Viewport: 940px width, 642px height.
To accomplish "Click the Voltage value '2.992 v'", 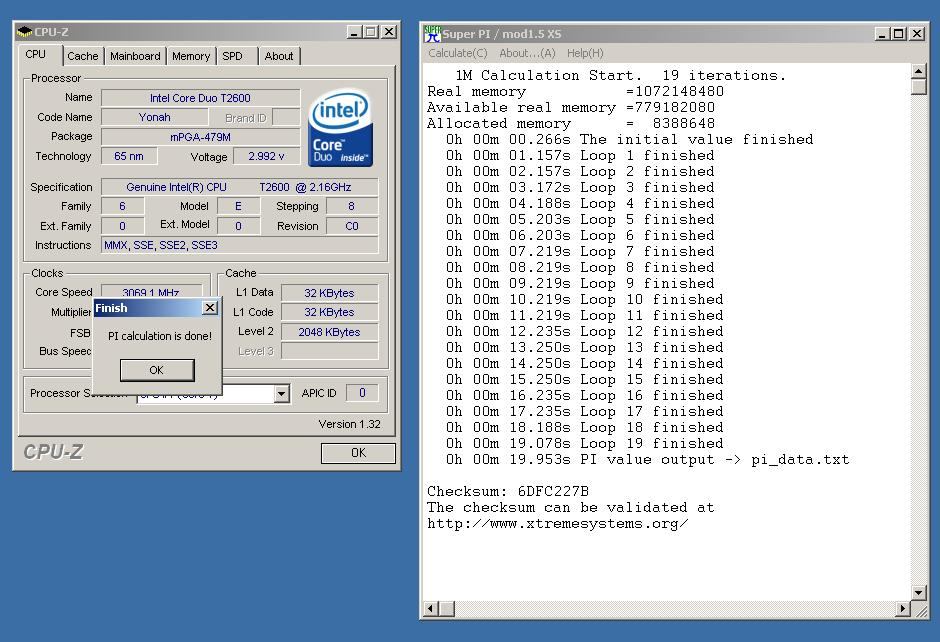I will tap(266, 156).
